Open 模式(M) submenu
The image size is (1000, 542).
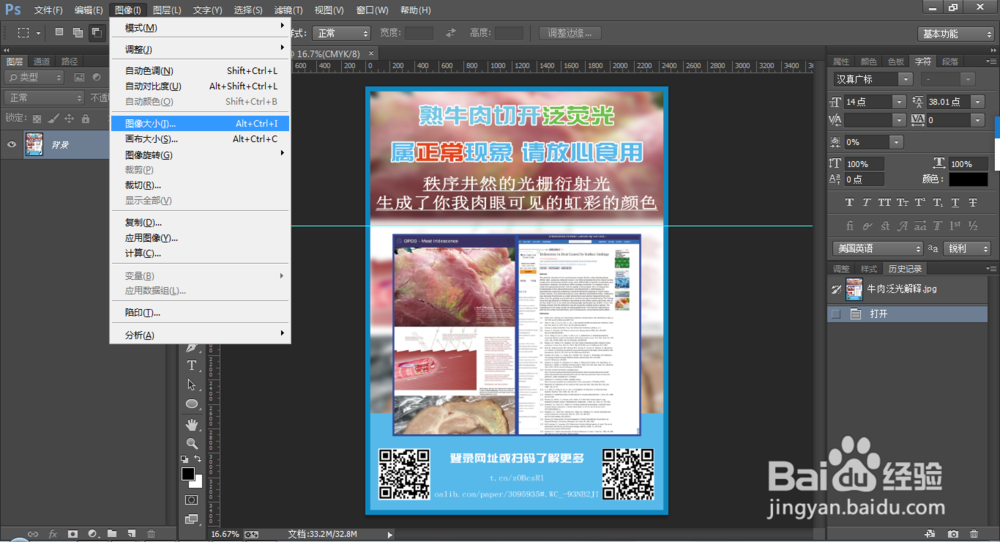click(200, 27)
